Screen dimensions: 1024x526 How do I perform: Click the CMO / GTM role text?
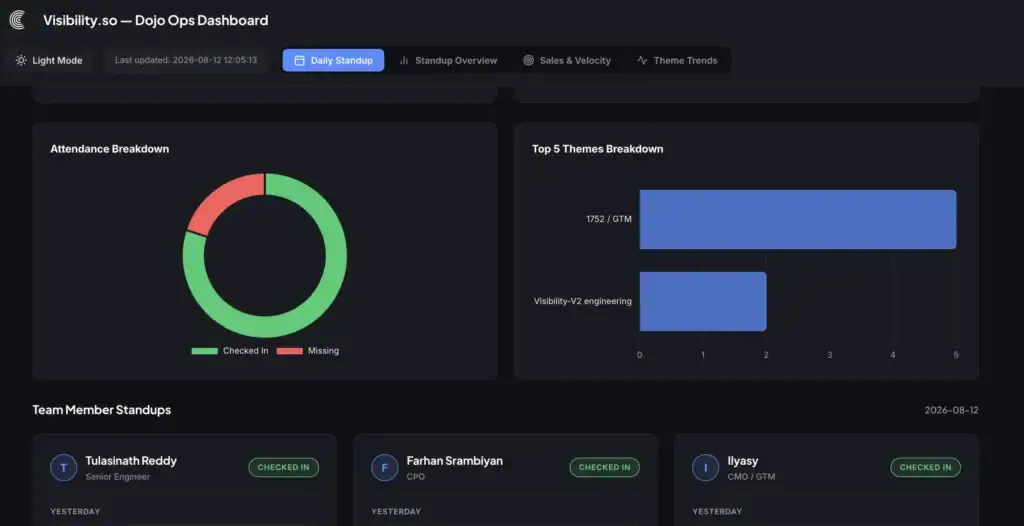(x=752, y=477)
